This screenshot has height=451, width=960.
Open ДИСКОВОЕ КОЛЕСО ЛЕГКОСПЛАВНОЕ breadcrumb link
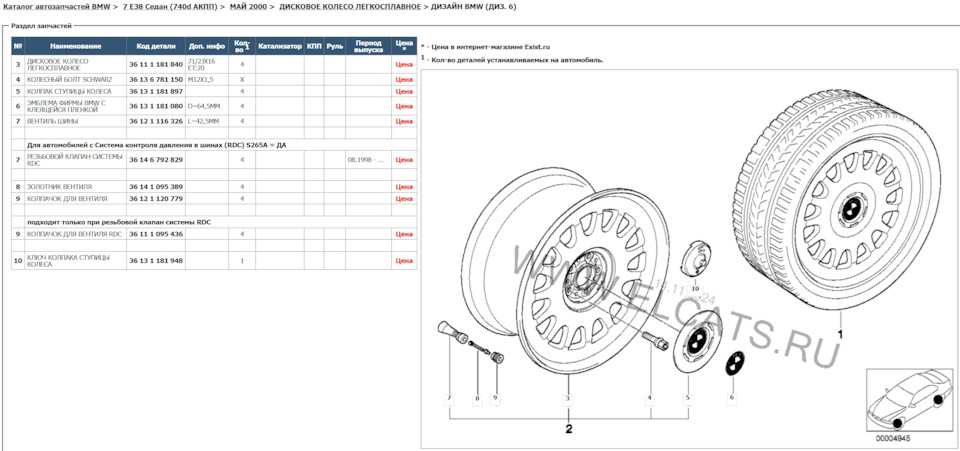tap(350, 6)
